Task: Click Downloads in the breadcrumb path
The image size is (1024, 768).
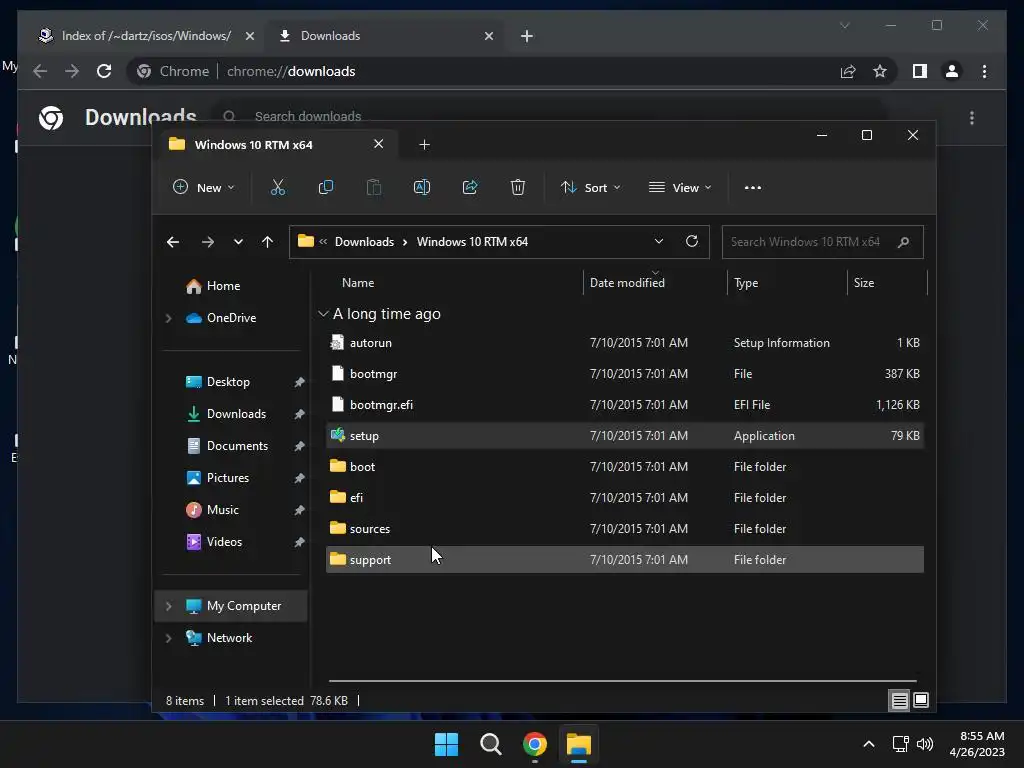Action: point(364,242)
